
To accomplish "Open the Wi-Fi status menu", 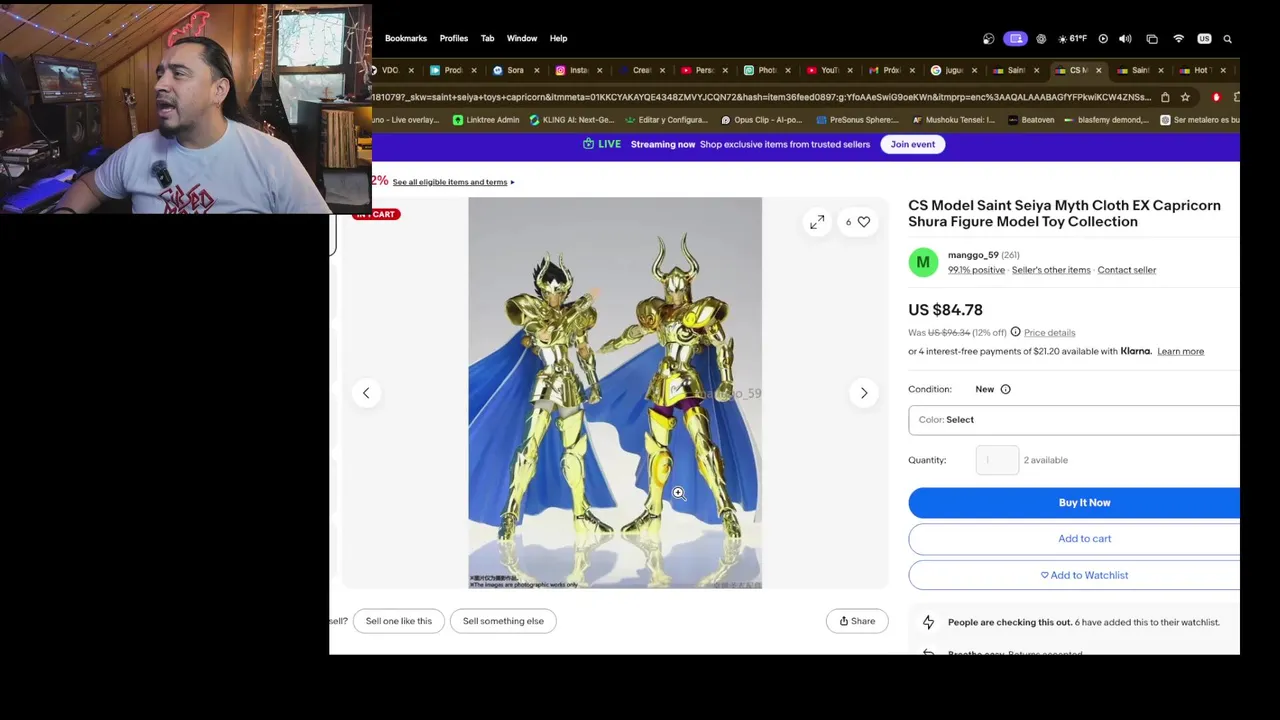I will click(1178, 39).
